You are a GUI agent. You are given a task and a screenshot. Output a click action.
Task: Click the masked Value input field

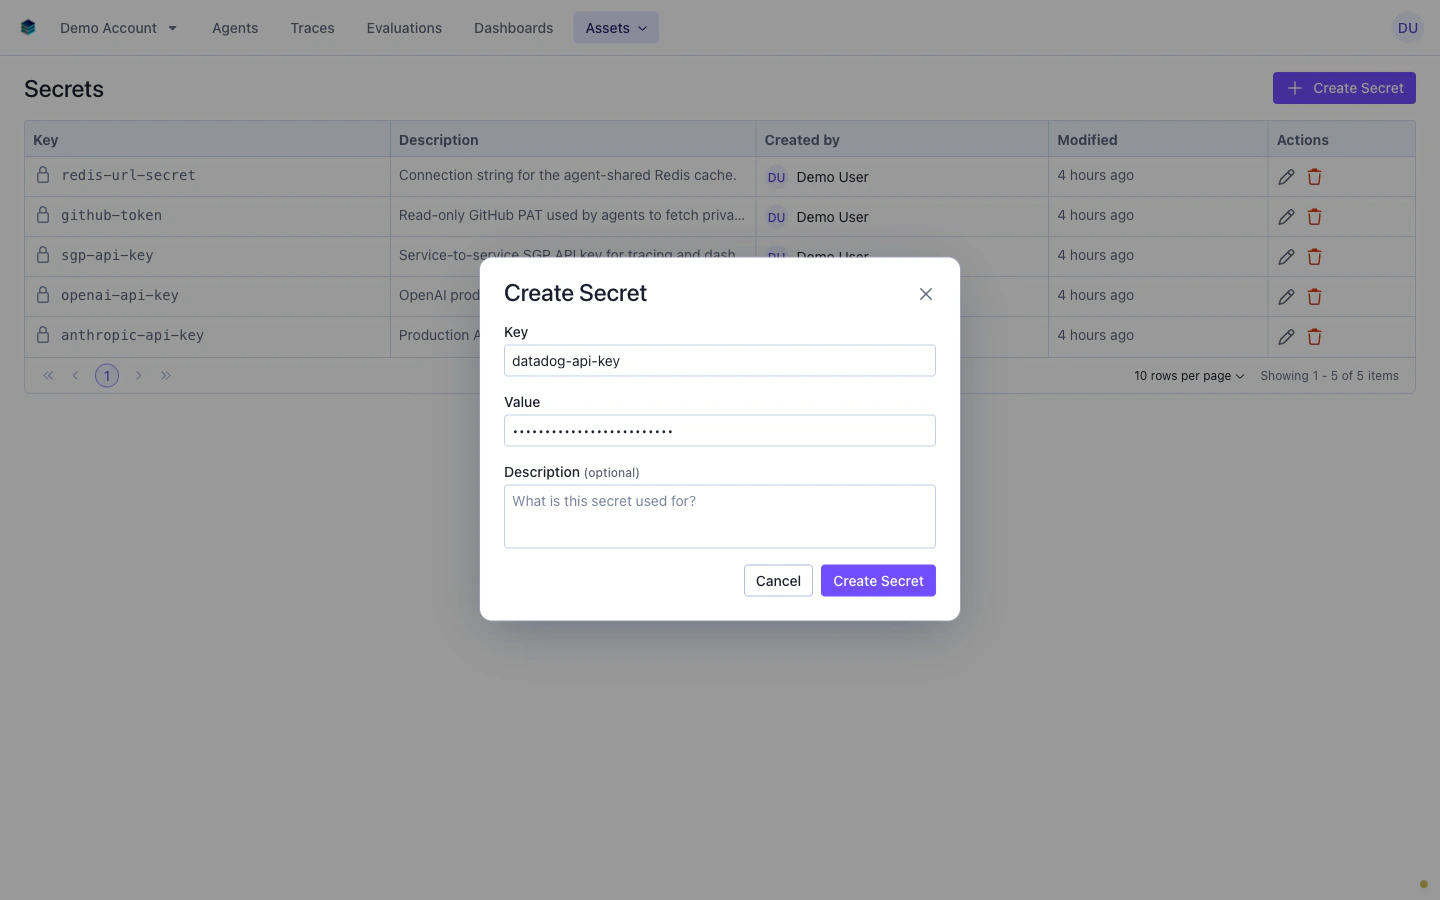720,431
